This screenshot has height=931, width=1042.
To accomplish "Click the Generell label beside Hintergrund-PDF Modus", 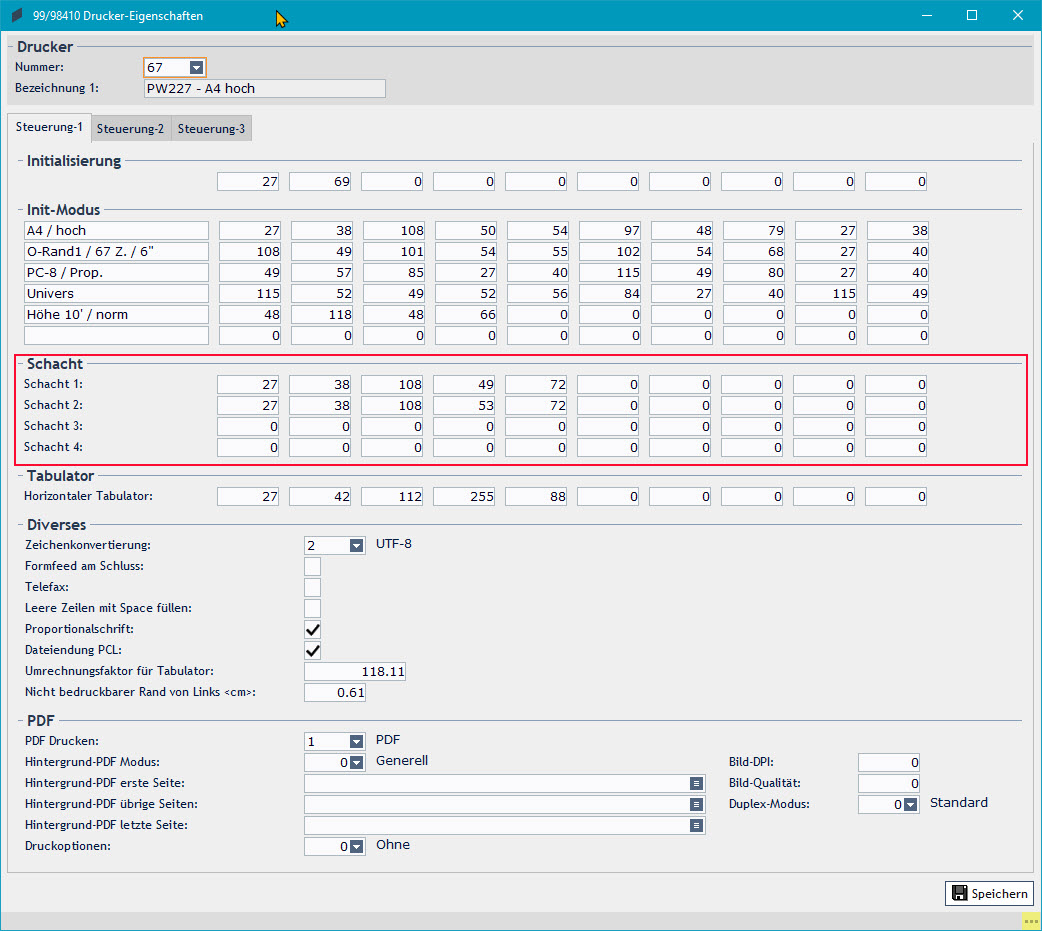I will (402, 760).
